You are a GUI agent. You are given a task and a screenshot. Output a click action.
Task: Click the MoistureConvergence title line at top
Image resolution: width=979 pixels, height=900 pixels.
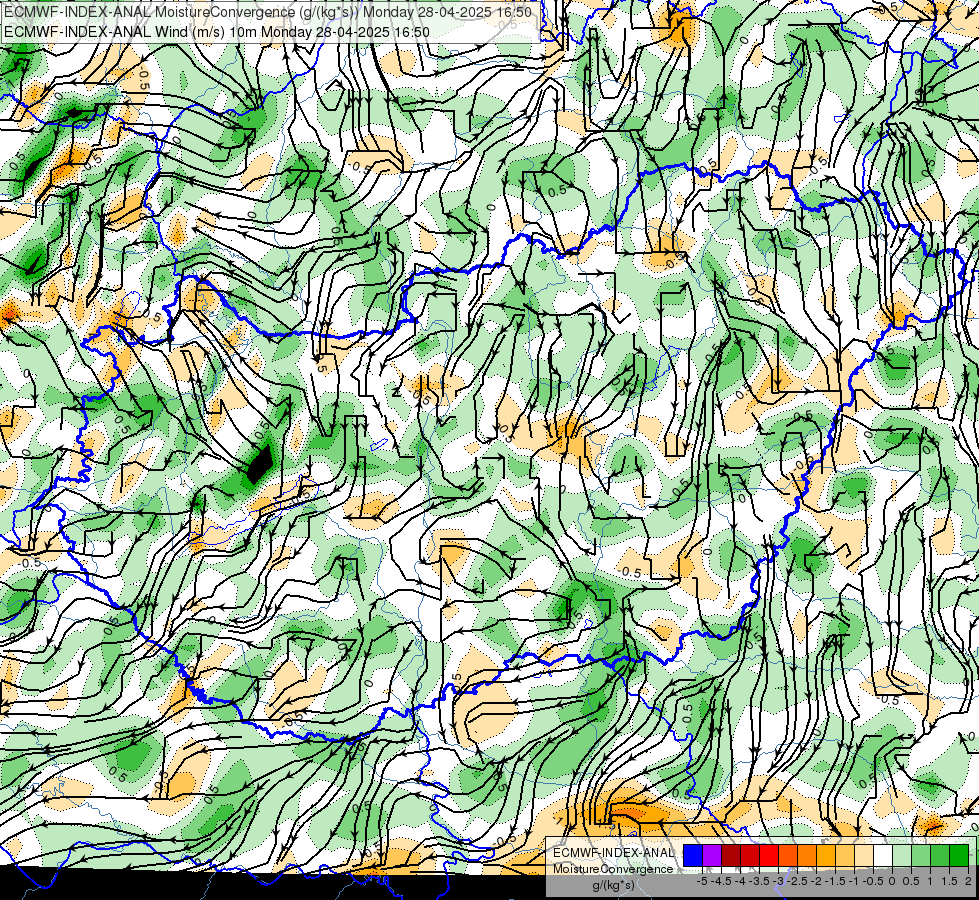tap(268, 12)
